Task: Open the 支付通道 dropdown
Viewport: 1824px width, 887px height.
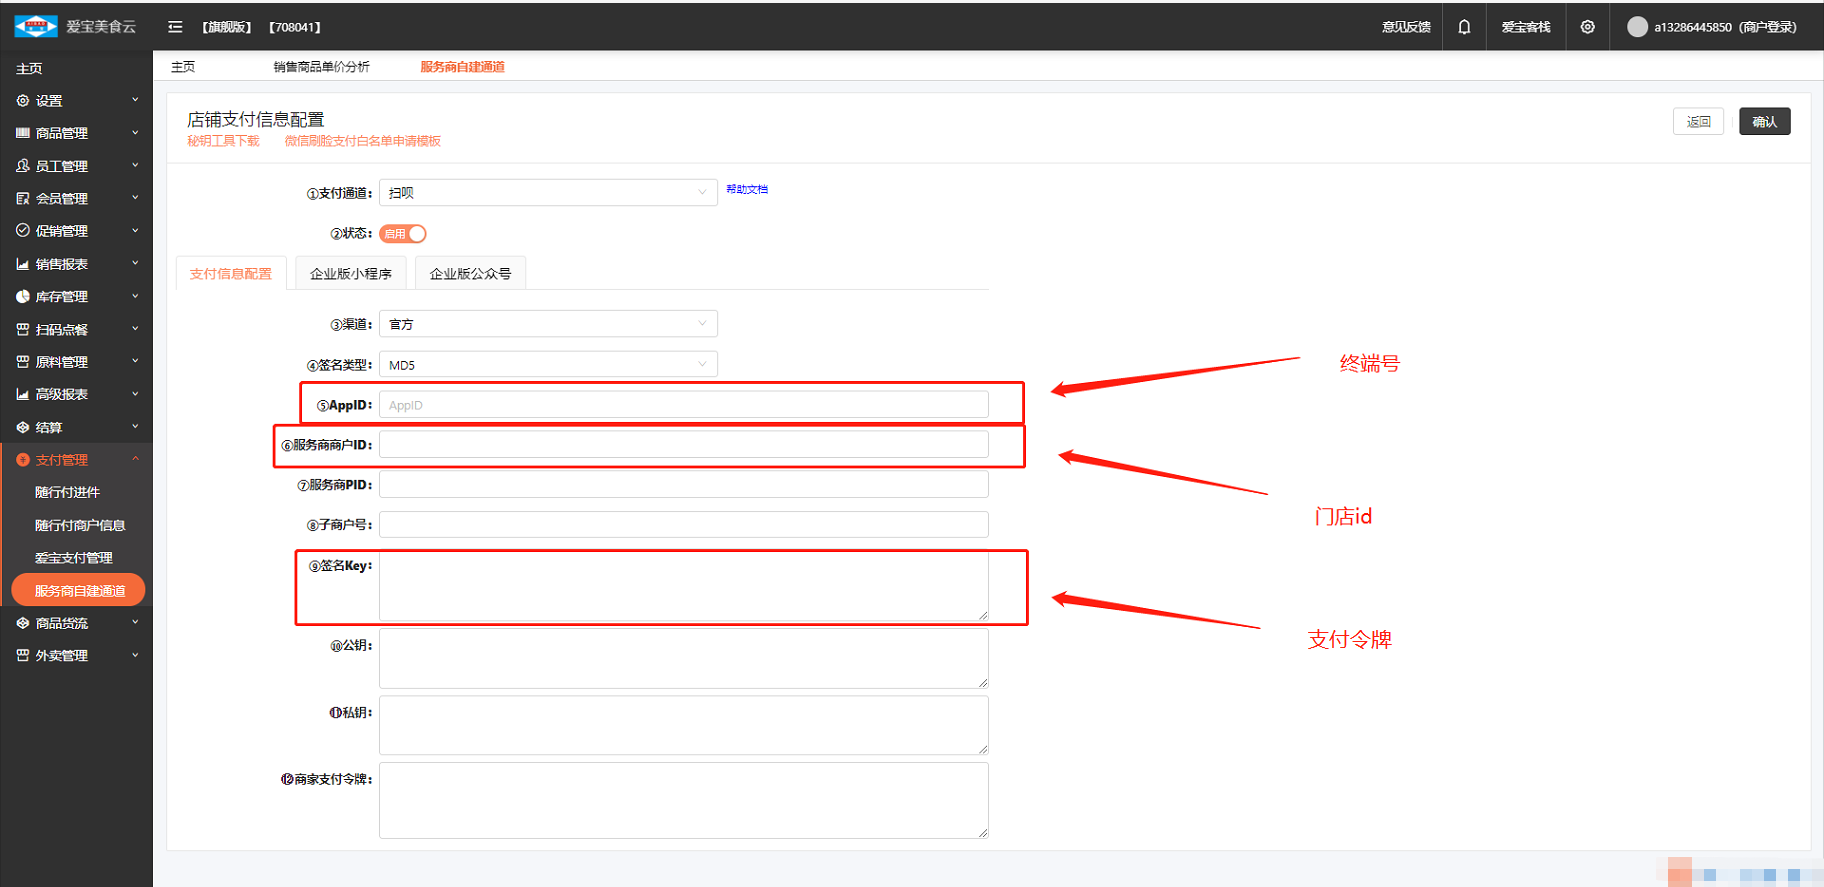Action: [547, 193]
